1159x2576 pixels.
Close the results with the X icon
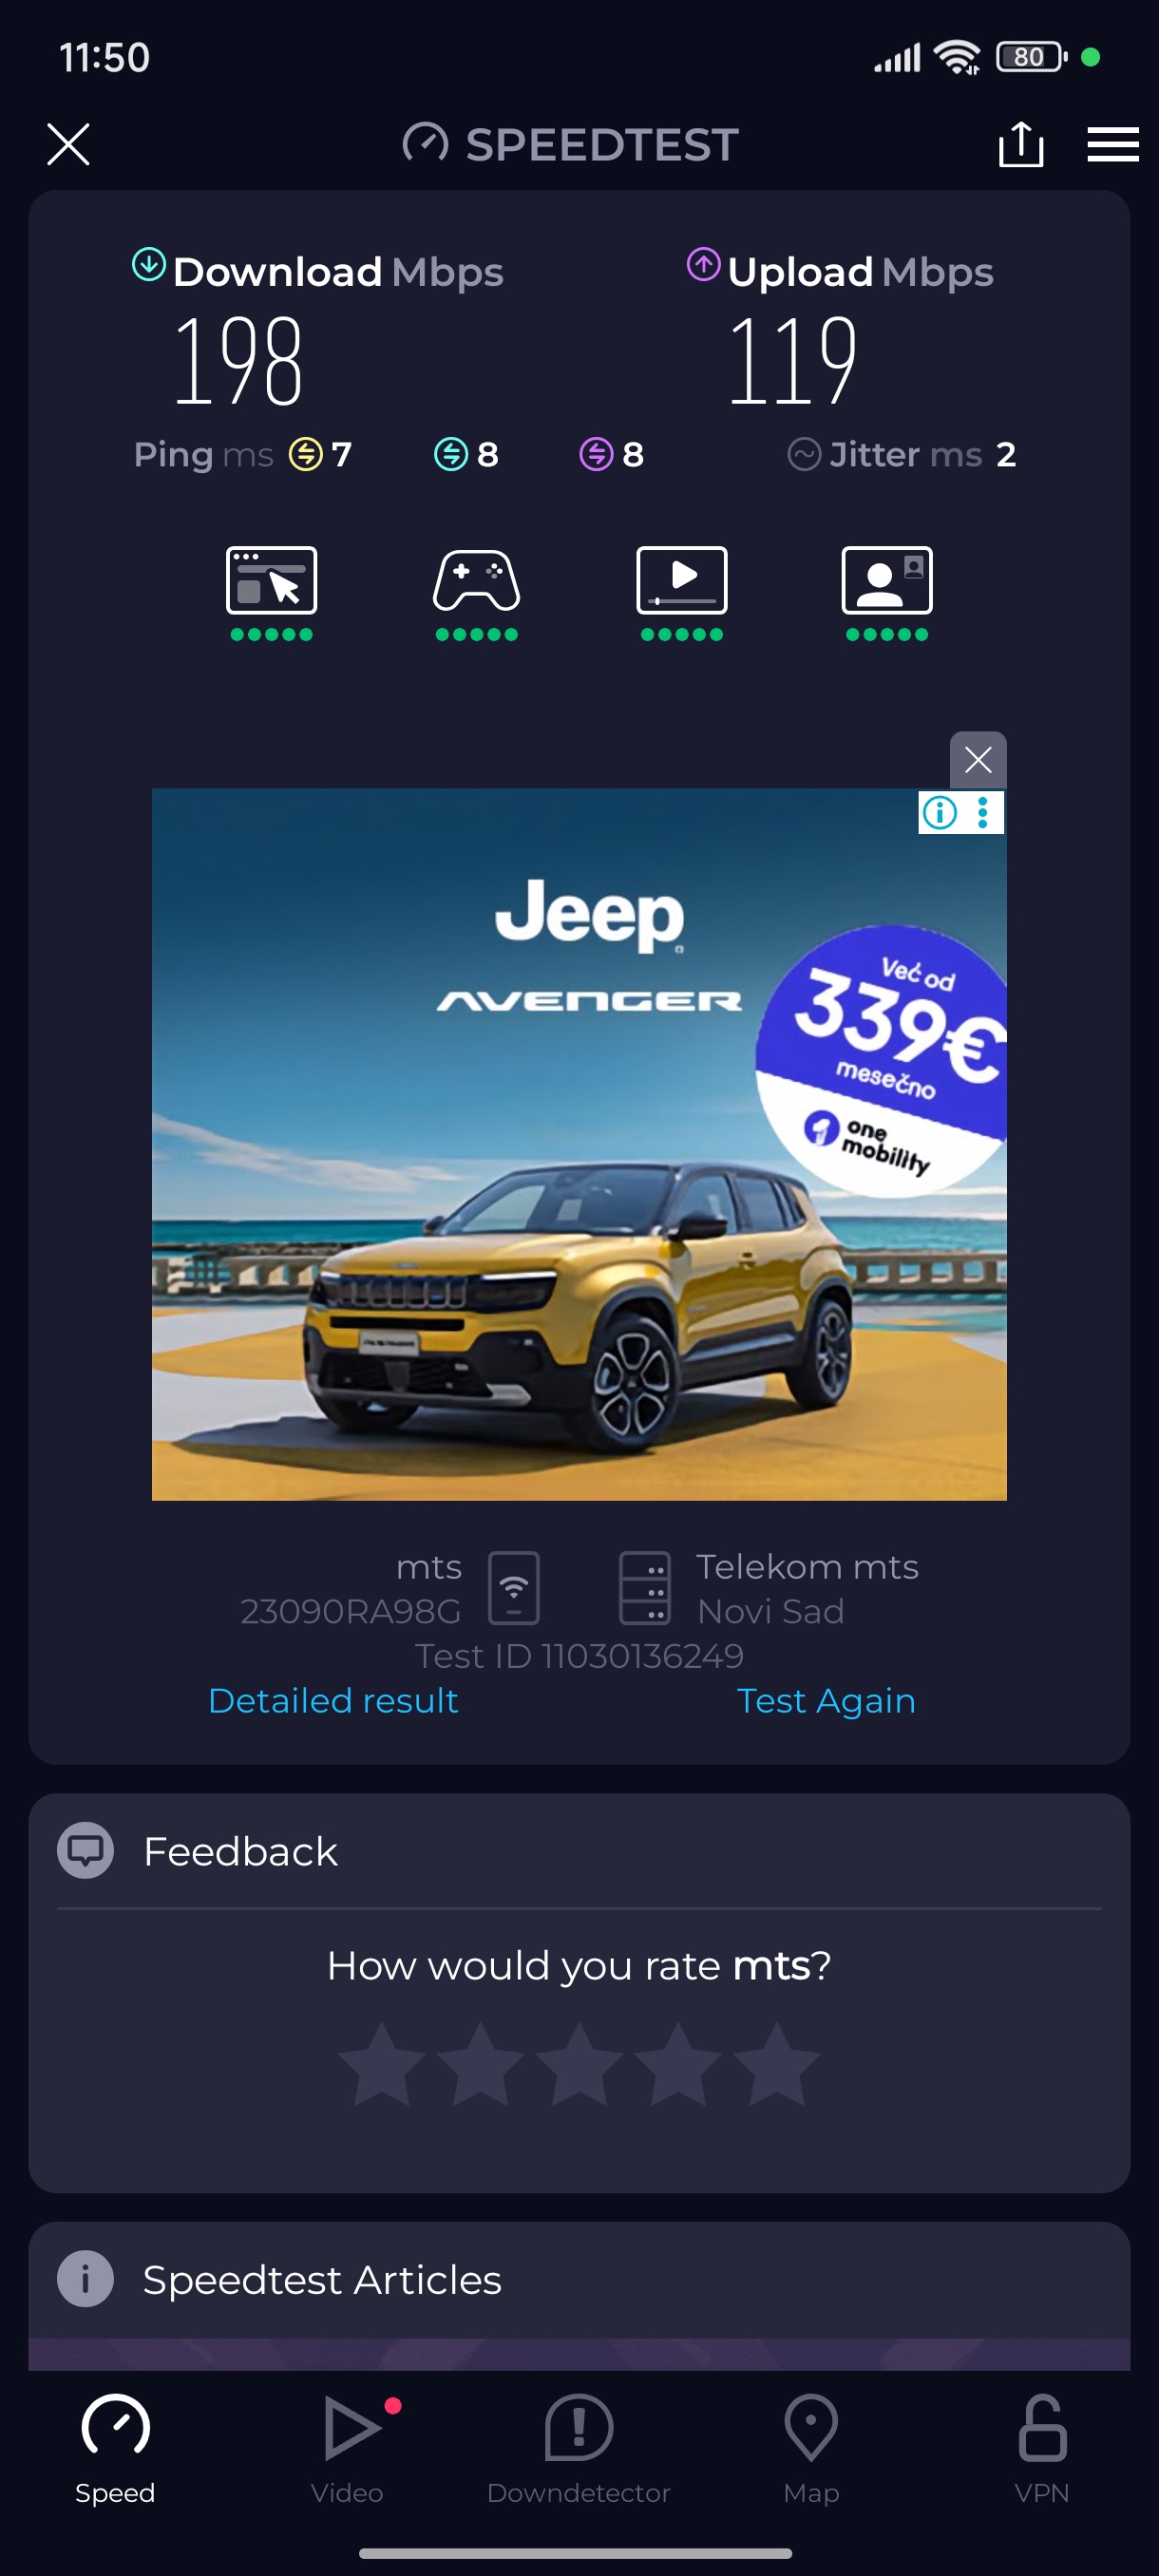tap(68, 144)
